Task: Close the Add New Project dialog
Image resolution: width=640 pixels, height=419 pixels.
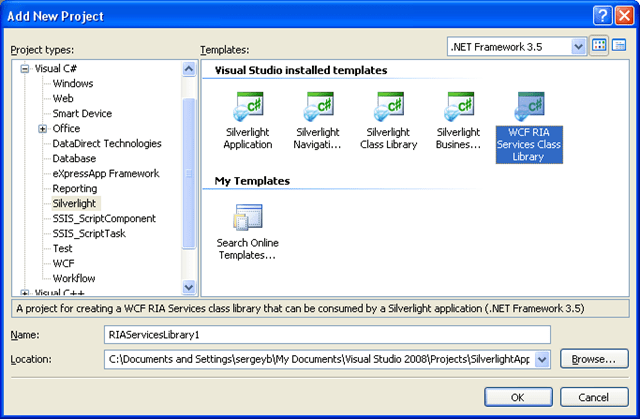Action: tap(624, 16)
